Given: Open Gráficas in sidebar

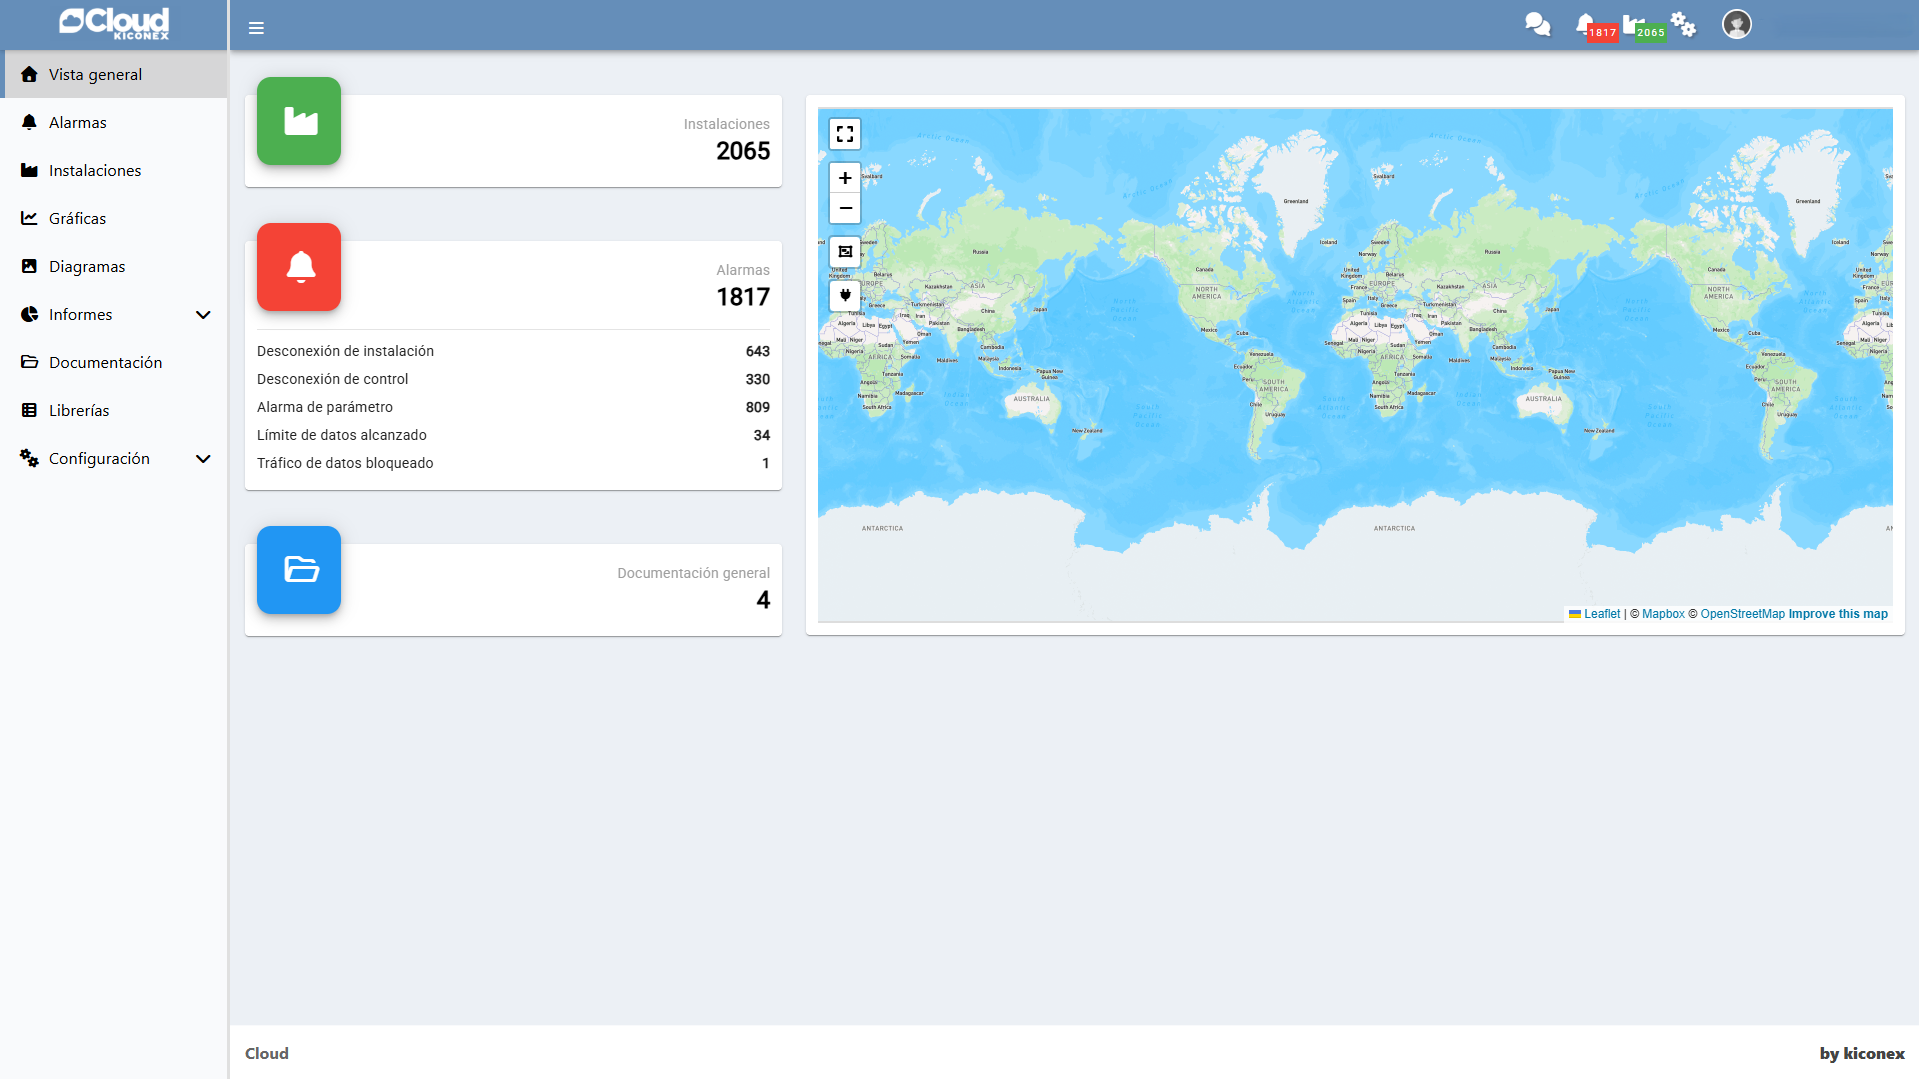Looking at the screenshot, I should pos(116,218).
